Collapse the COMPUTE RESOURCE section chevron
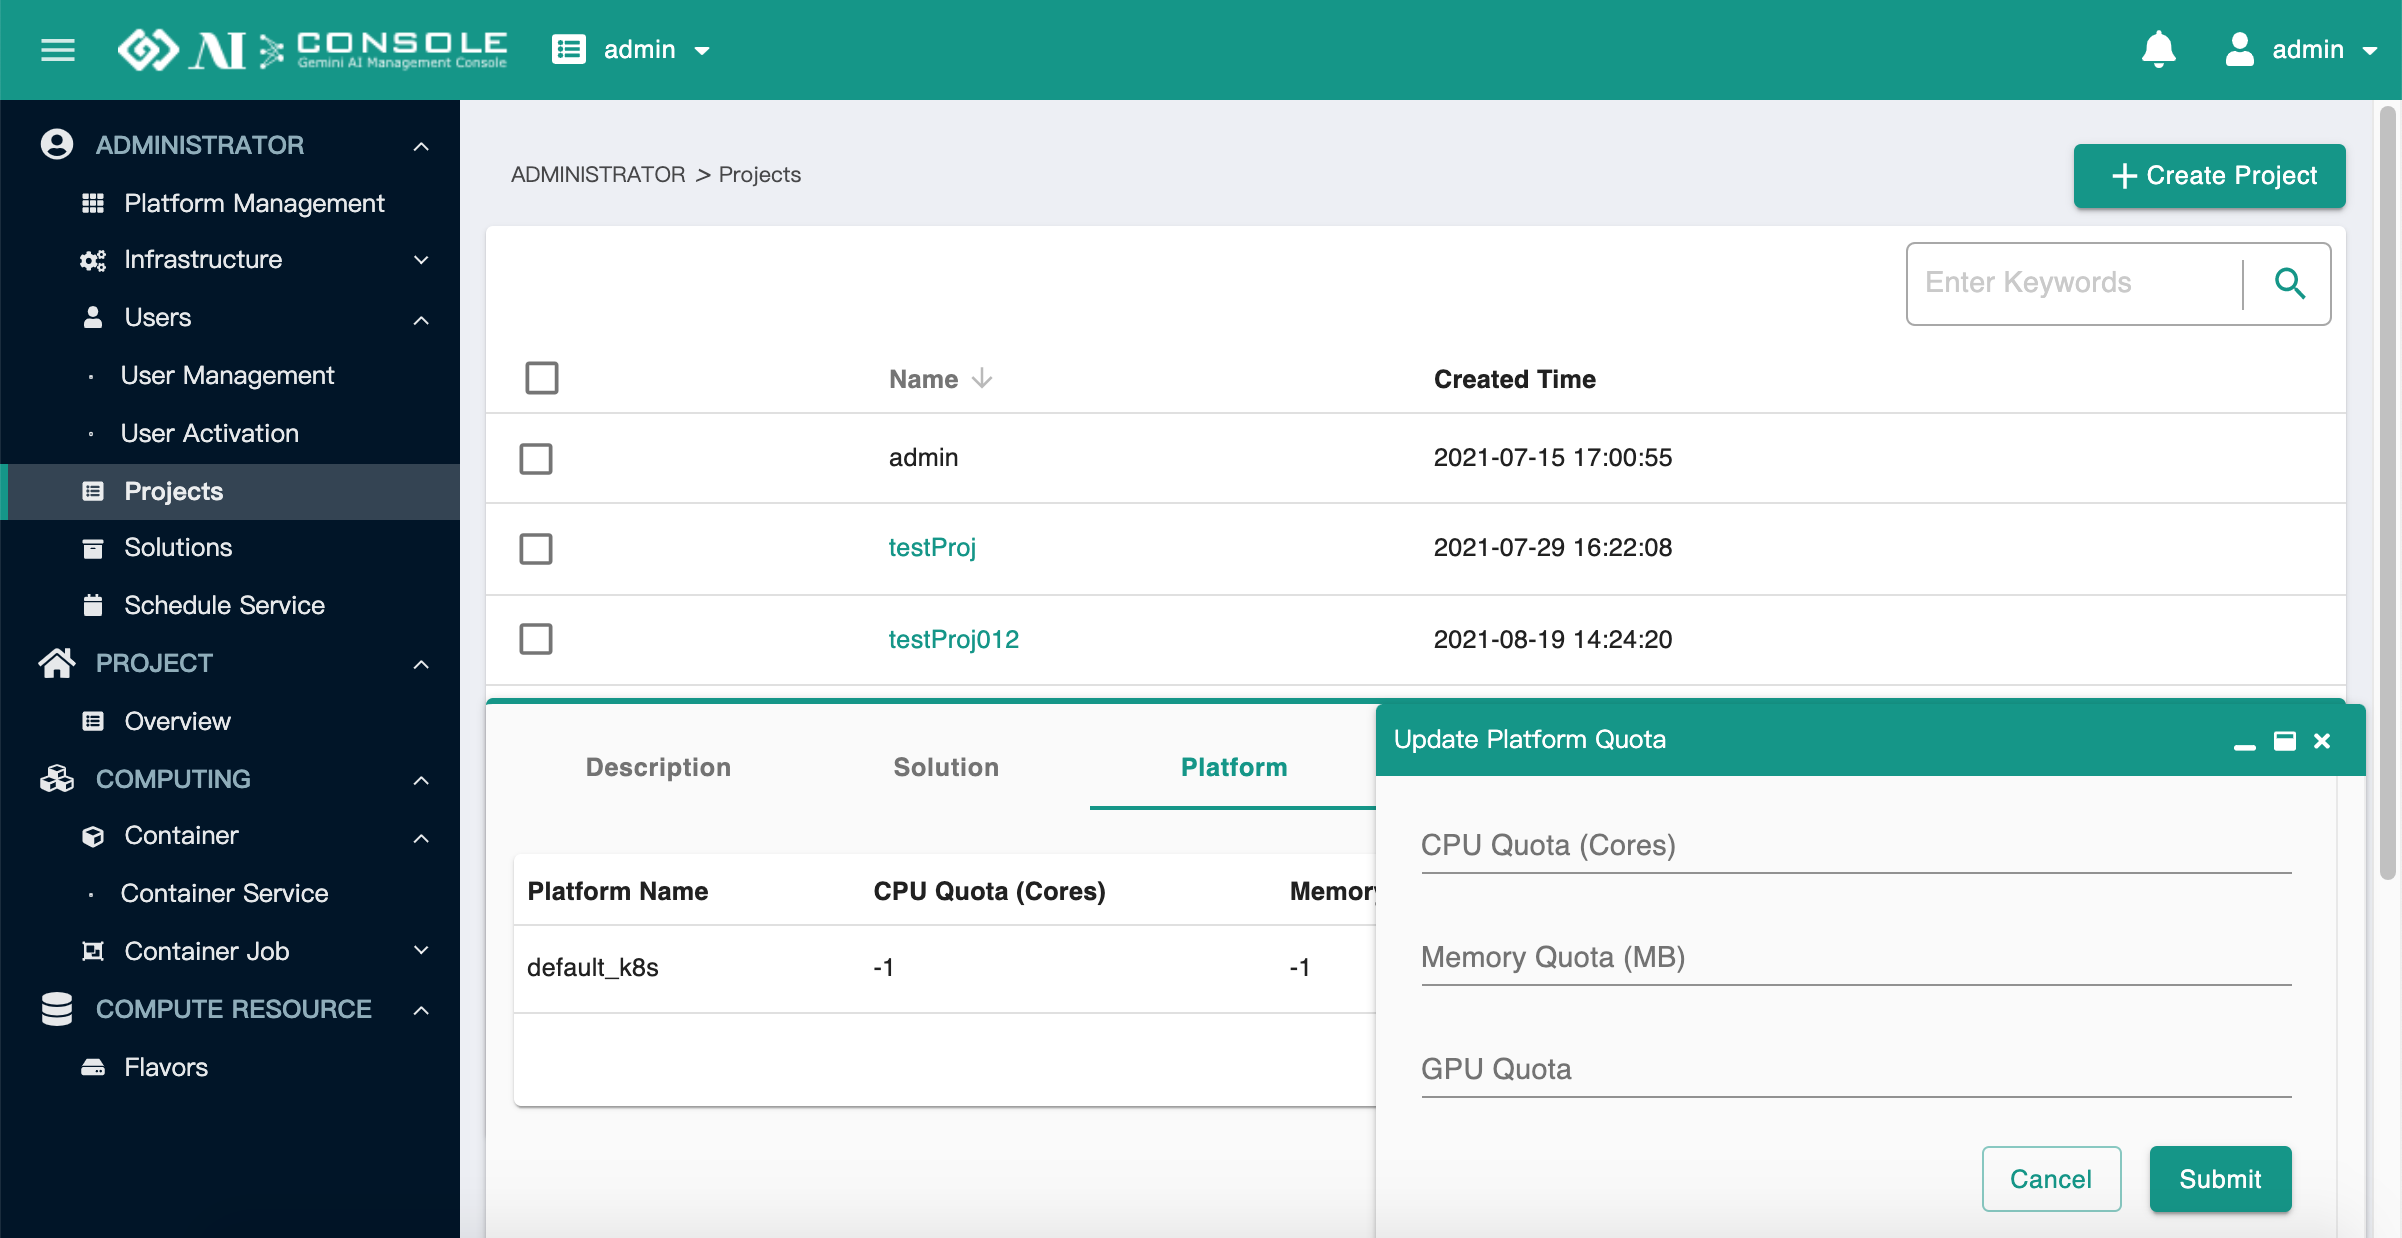This screenshot has width=2402, height=1238. (421, 1011)
